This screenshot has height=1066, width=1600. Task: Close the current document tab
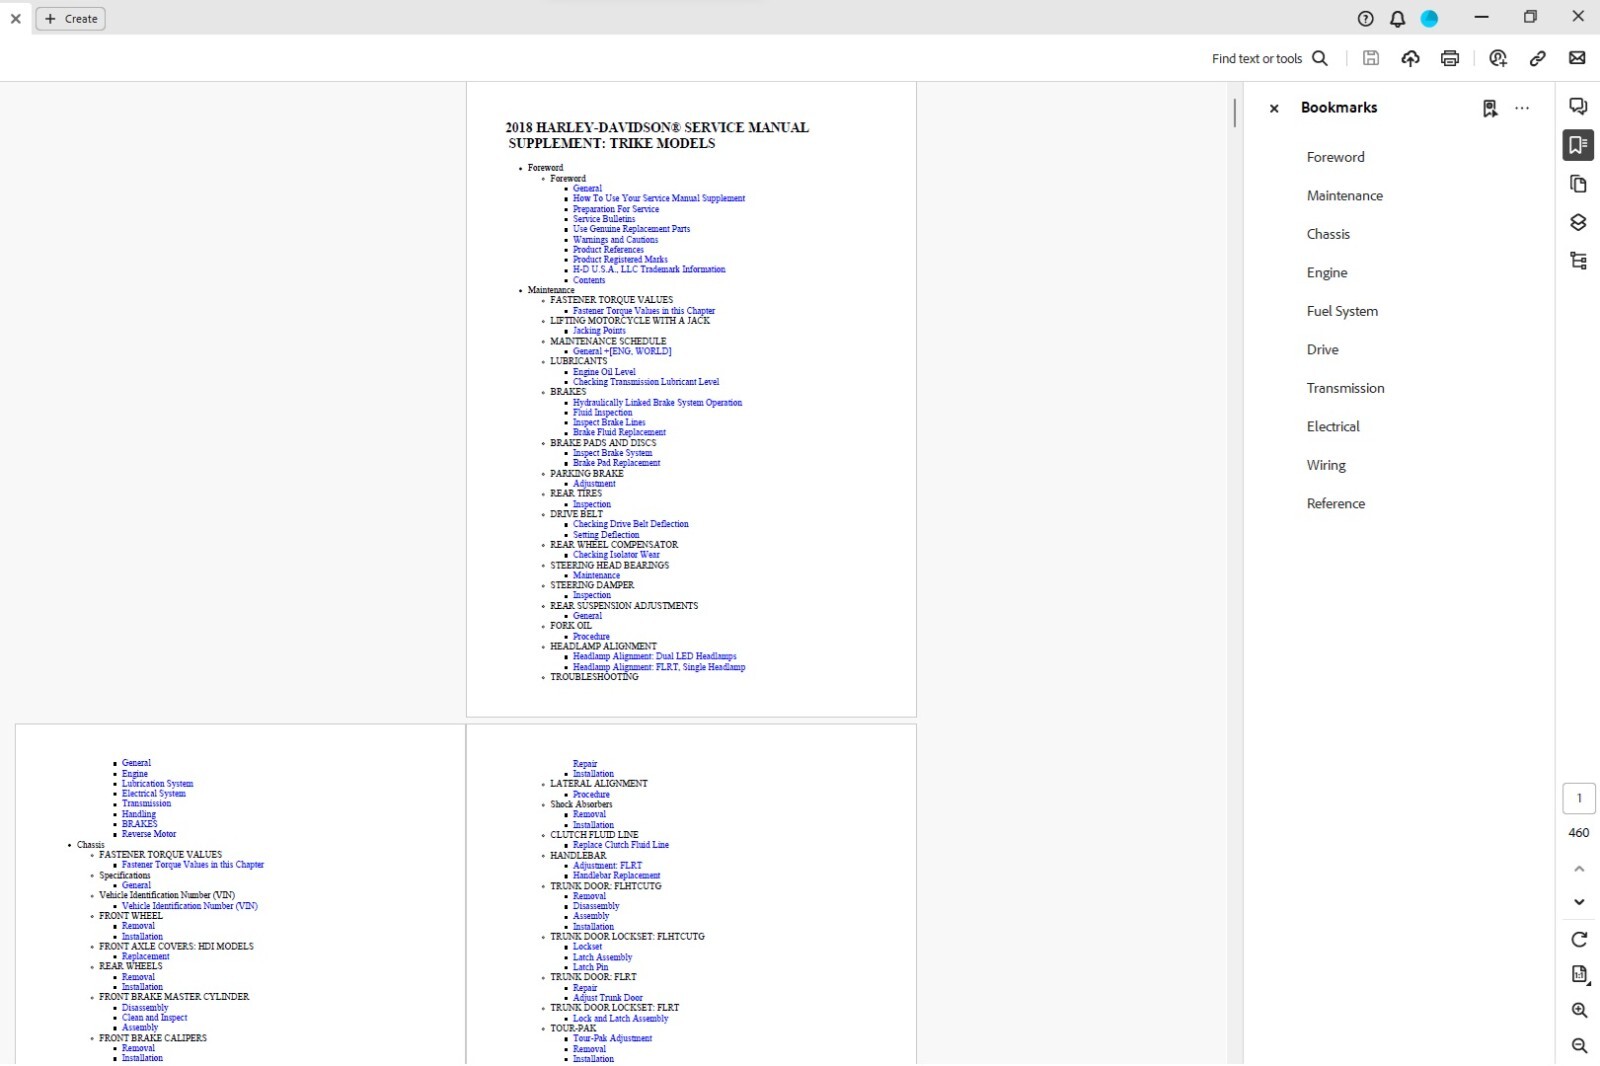(15, 18)
